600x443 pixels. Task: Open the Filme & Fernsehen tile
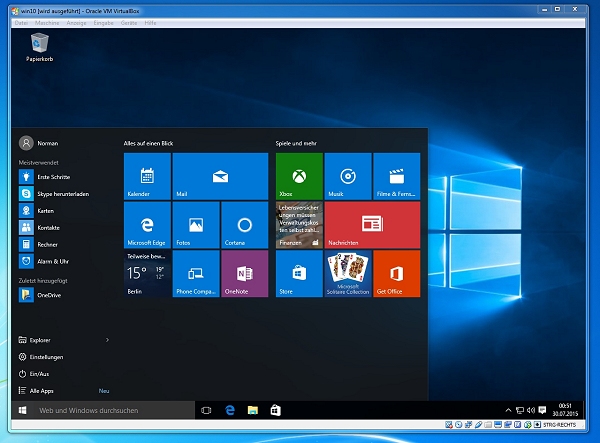(396, 176)
